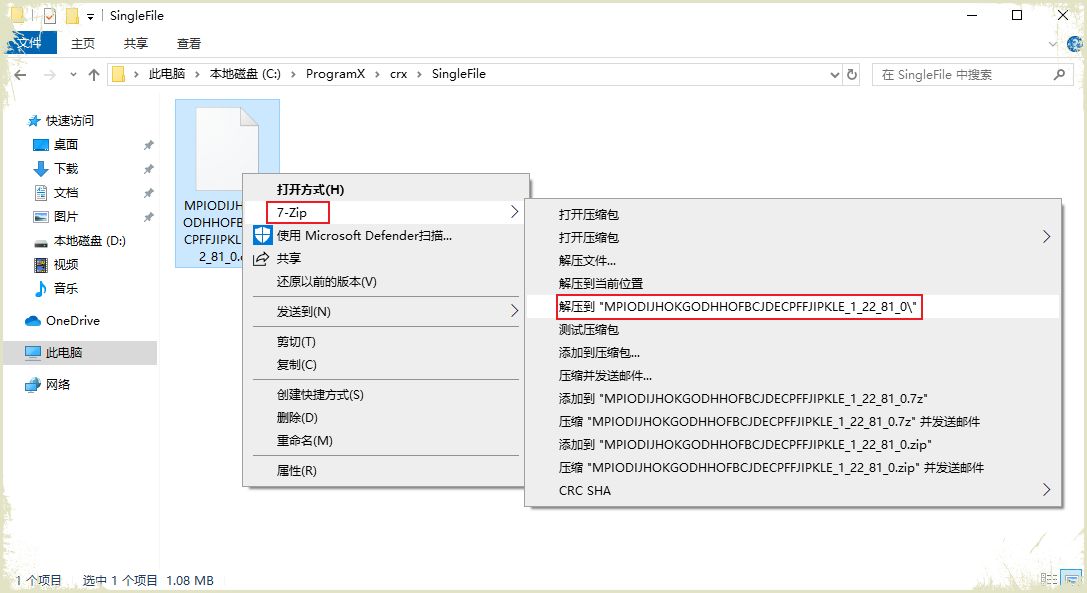This screenshot has width=1087, height=593.
Task: Open the recent locations dropdown arrow
Action: point(73,75)
